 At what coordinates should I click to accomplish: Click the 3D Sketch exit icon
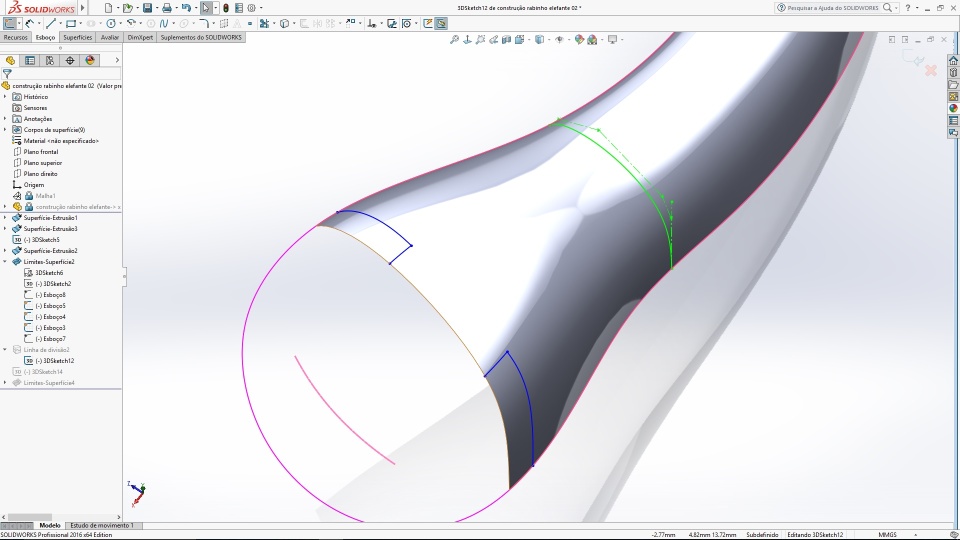10,23
